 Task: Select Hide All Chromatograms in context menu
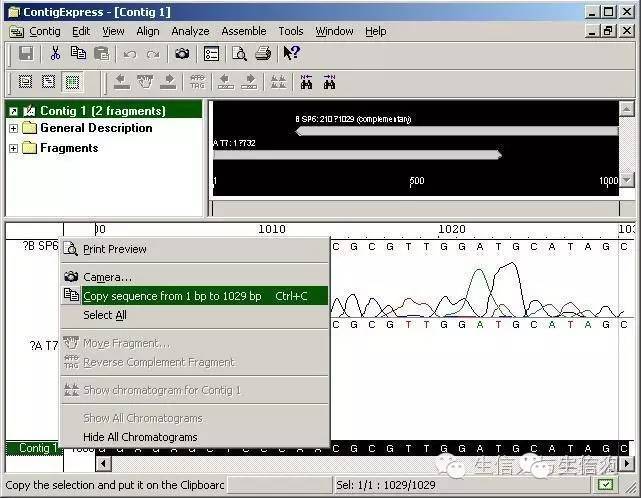coord(140,437)
